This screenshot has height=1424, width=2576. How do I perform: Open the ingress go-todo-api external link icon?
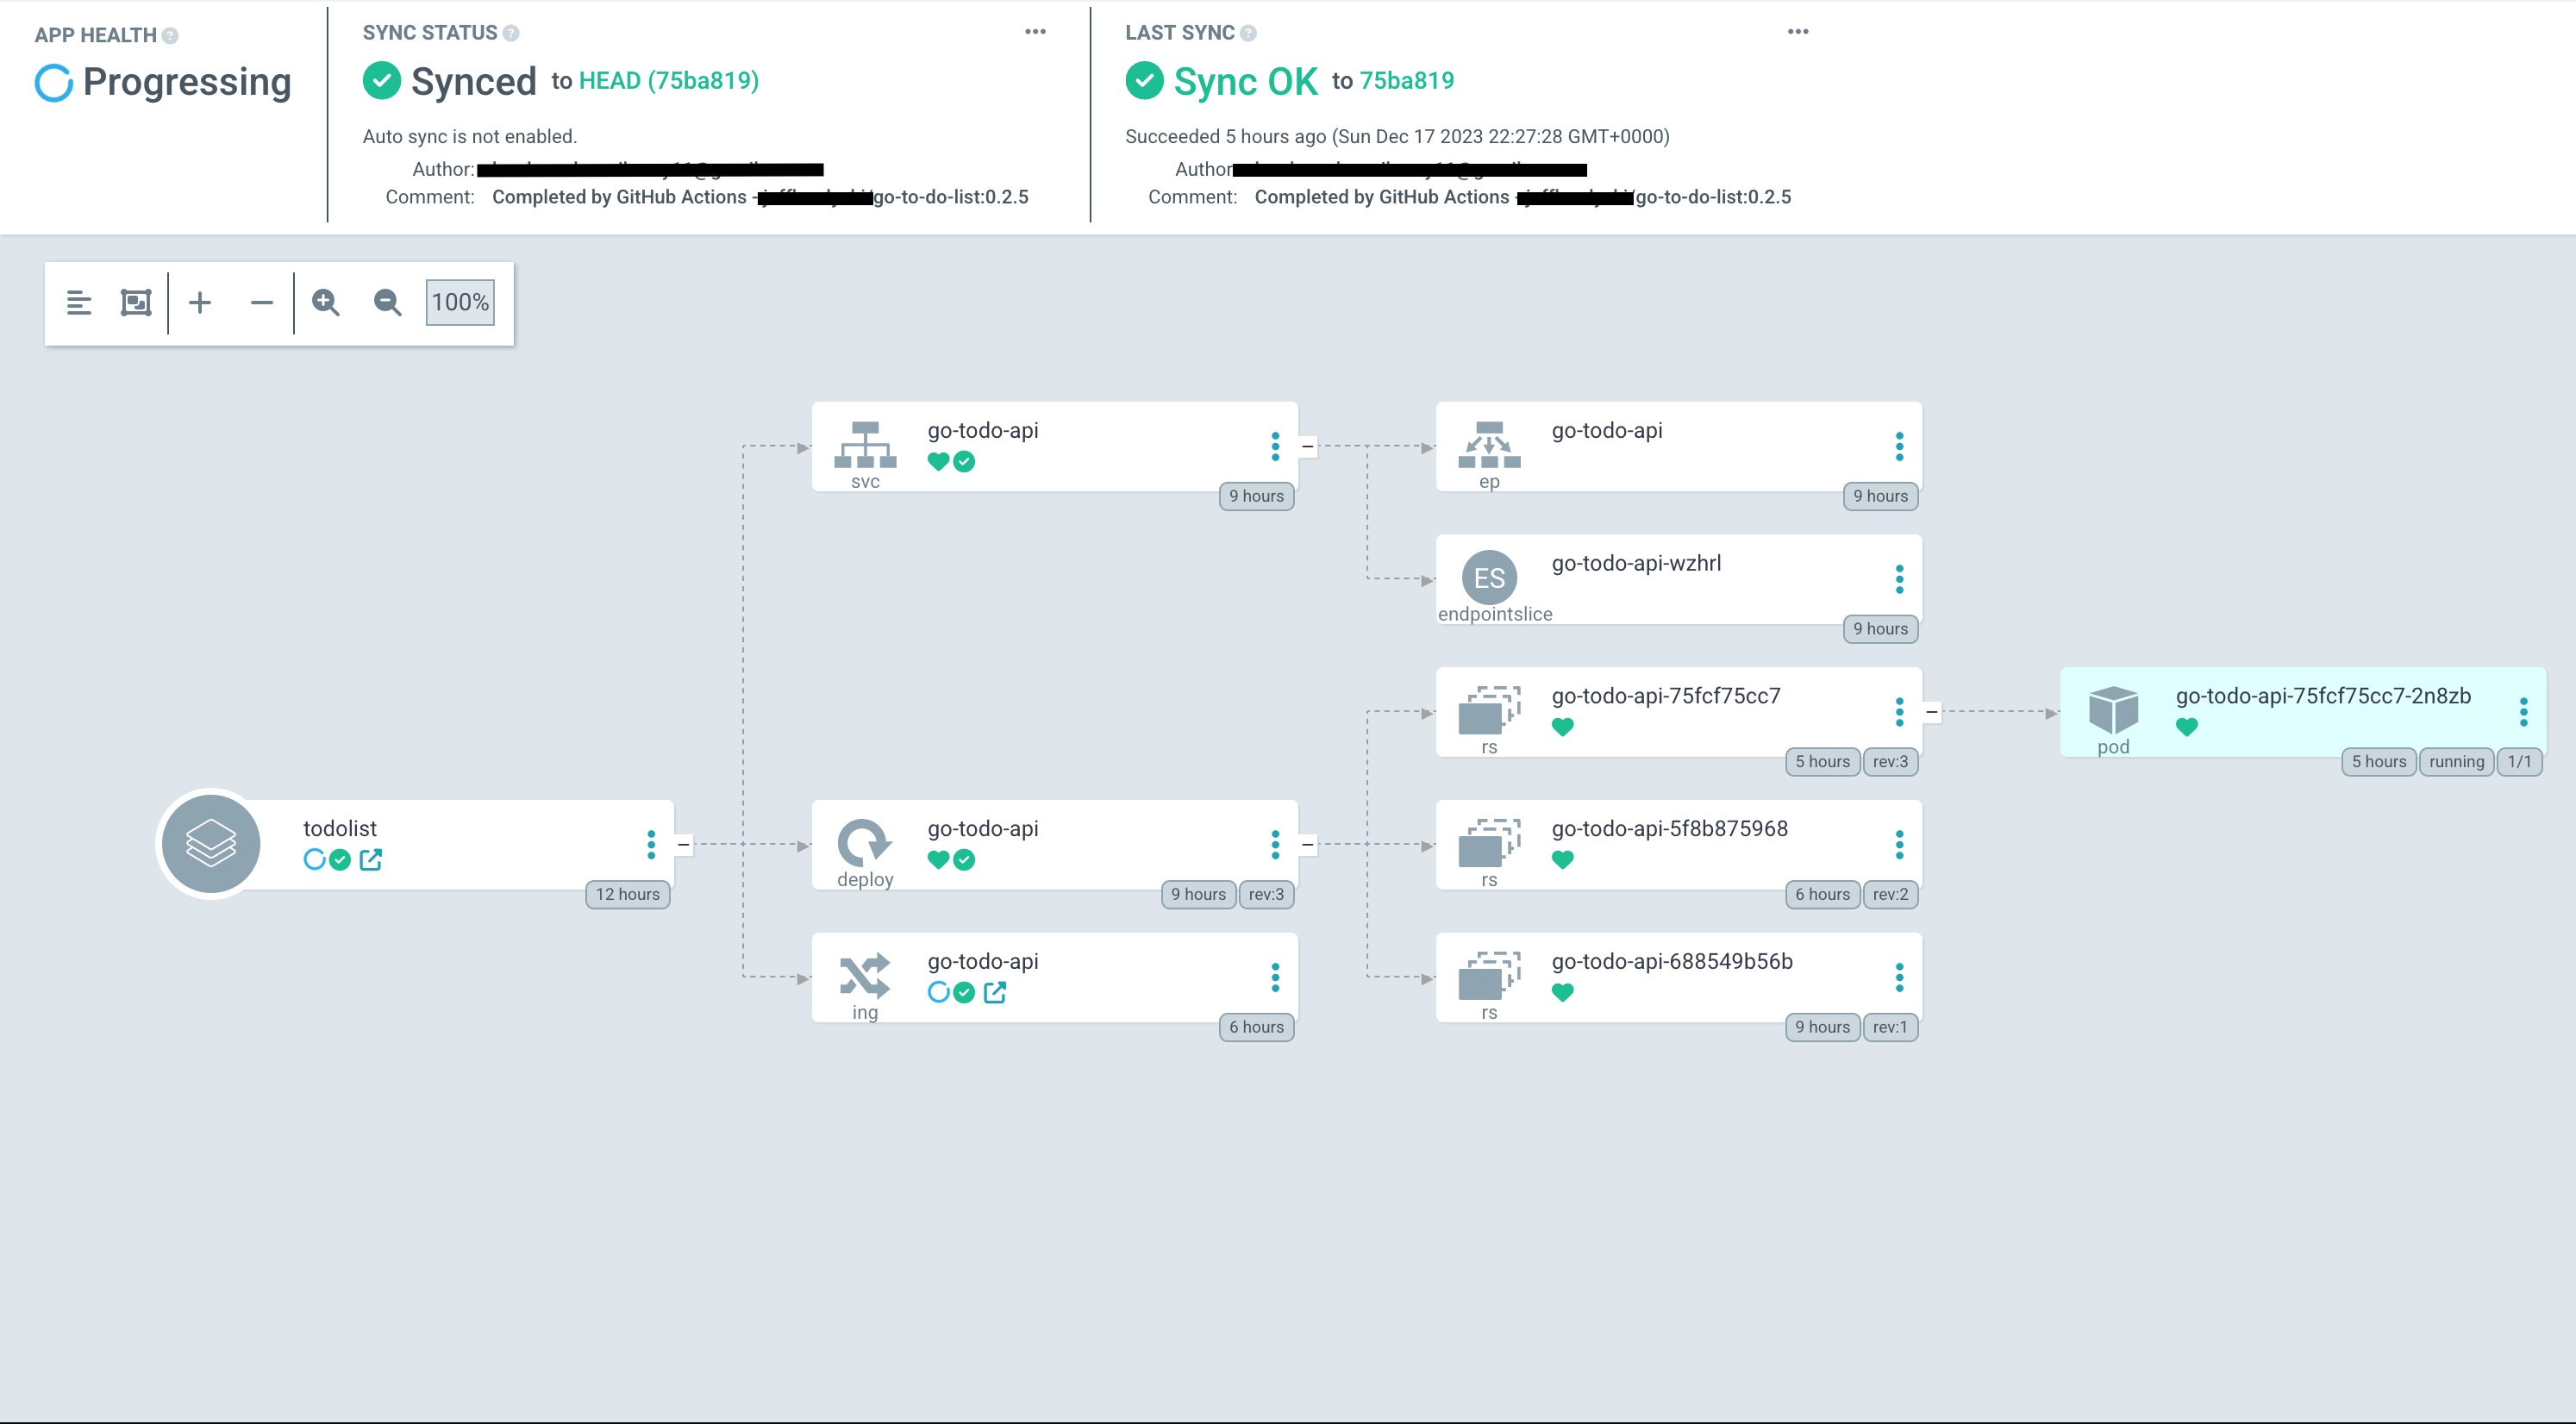coord(994,993)
